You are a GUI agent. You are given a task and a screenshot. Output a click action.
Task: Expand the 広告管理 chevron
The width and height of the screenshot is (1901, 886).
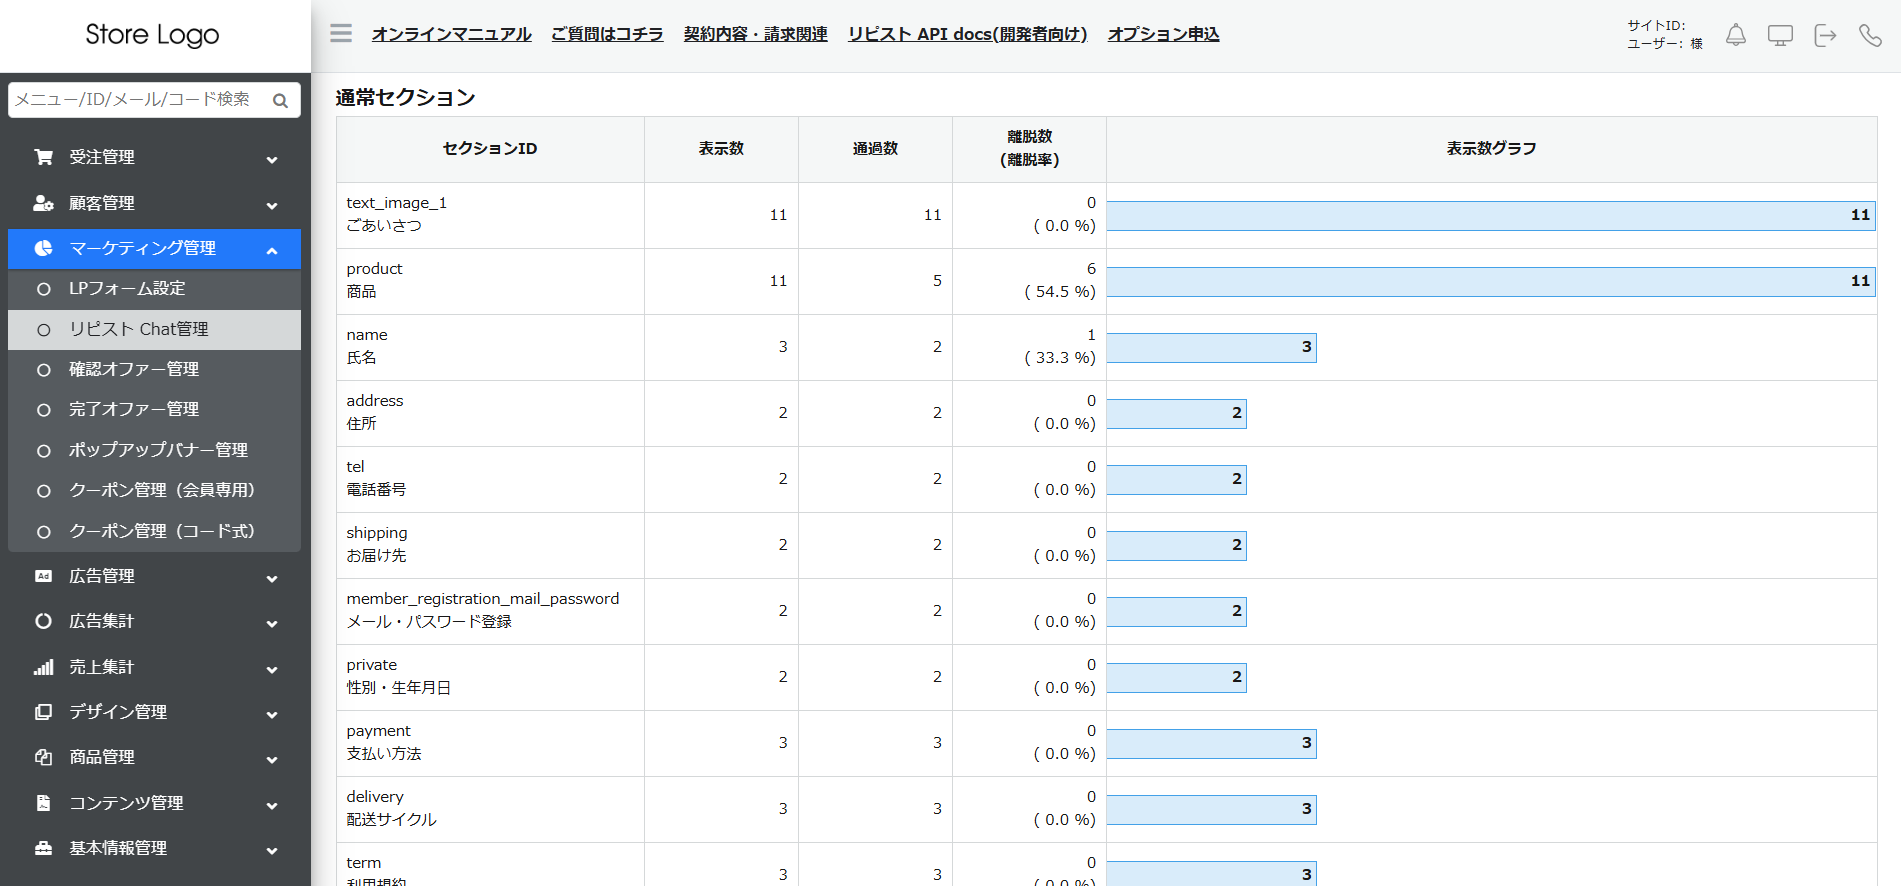[272, 579]
